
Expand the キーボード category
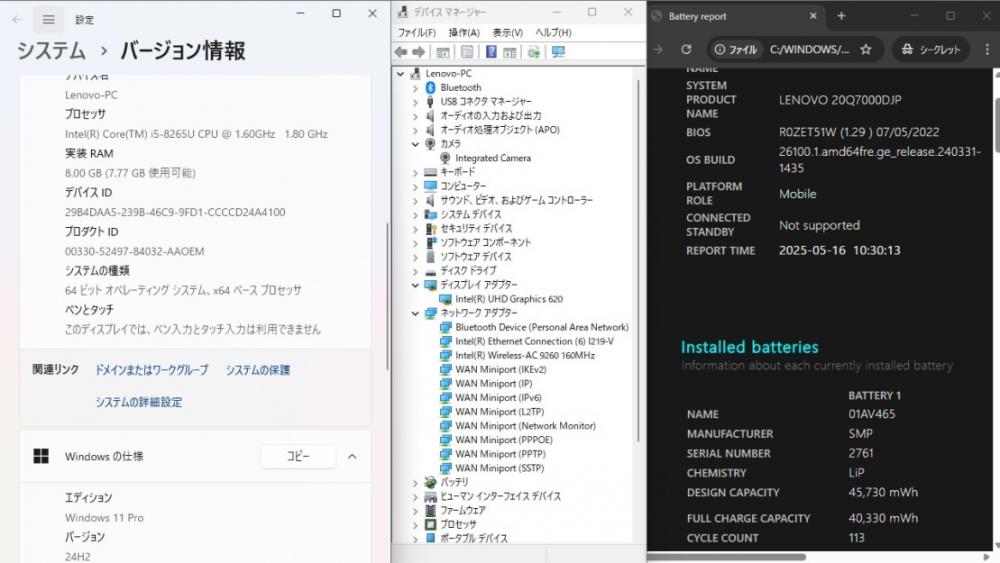[415, 172]
